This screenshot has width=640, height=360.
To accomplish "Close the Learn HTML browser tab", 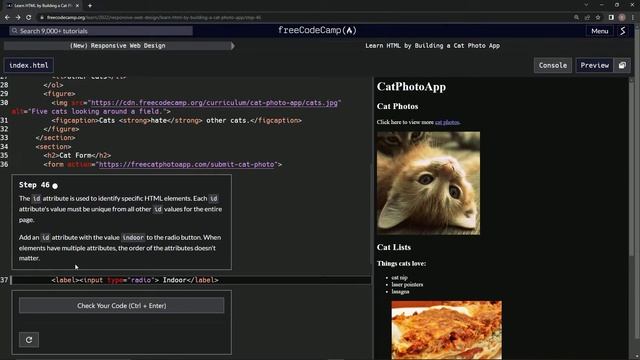I will tap(77, 6).
